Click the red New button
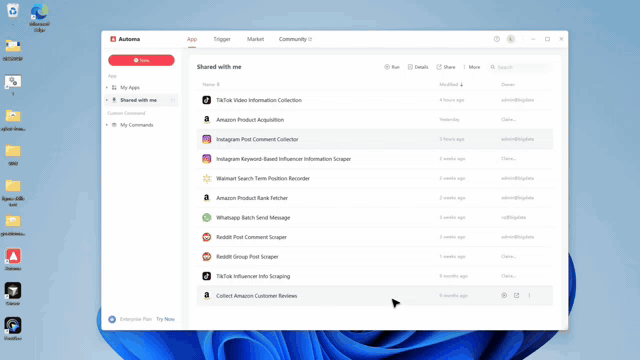This screenshot has width=640, height=360. click(x=141, y=60)
